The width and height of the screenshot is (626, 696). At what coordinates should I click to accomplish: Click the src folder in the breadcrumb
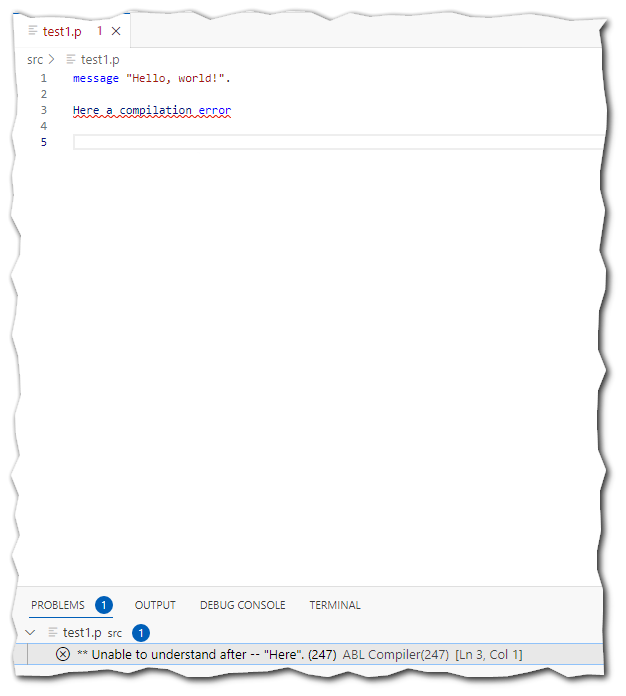pyautogui.click(x=35, y=59)
